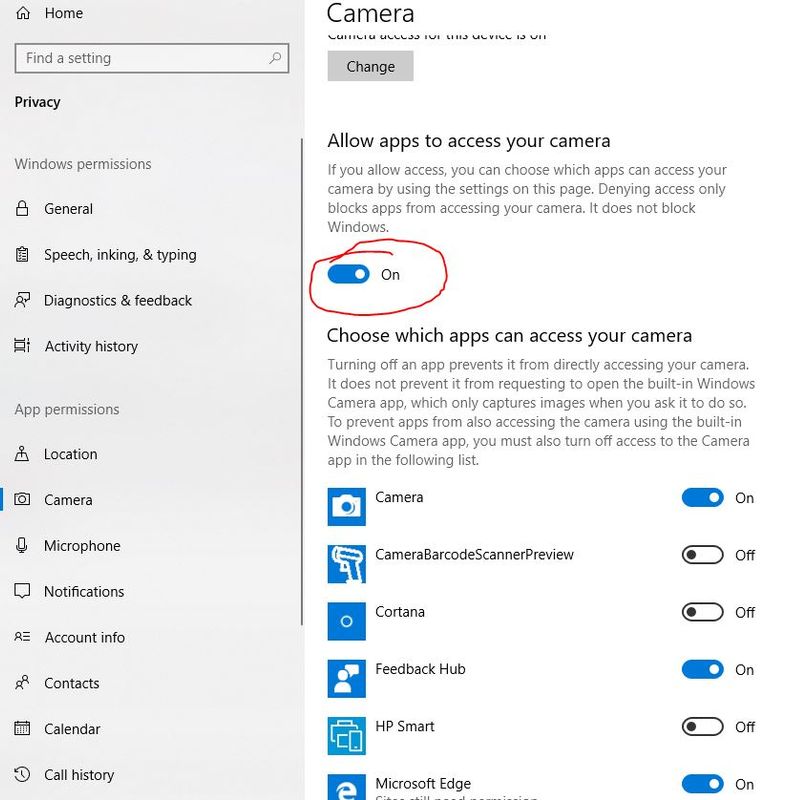
Task: Click the search magnifier icon
Action: pos(275,58)
